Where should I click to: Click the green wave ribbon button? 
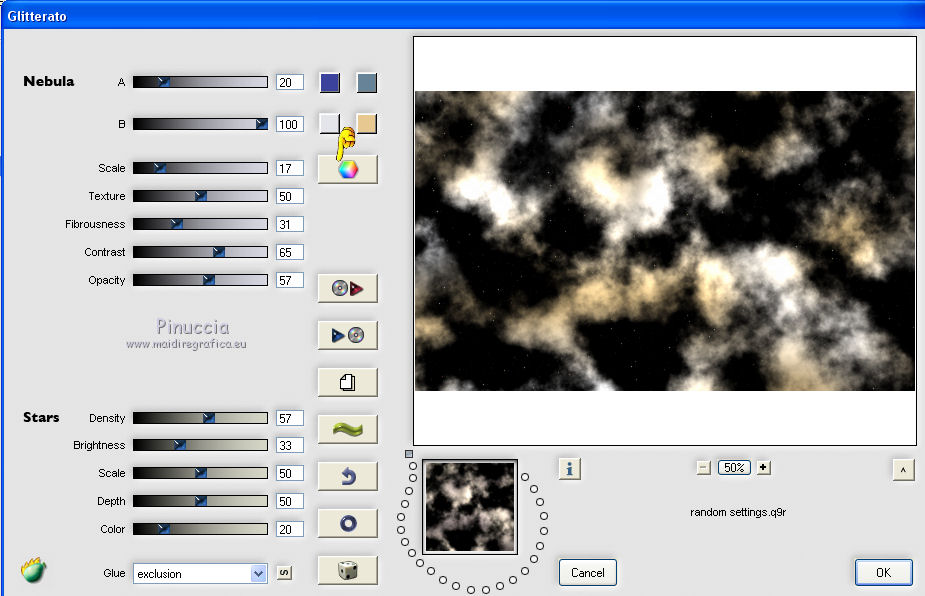[x=347, y=429]
